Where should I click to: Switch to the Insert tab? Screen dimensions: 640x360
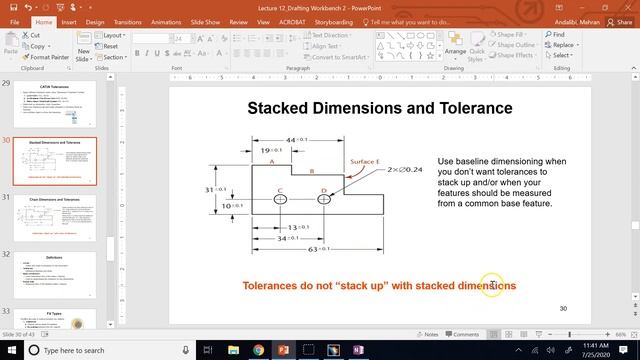click(x=69, y=22)
